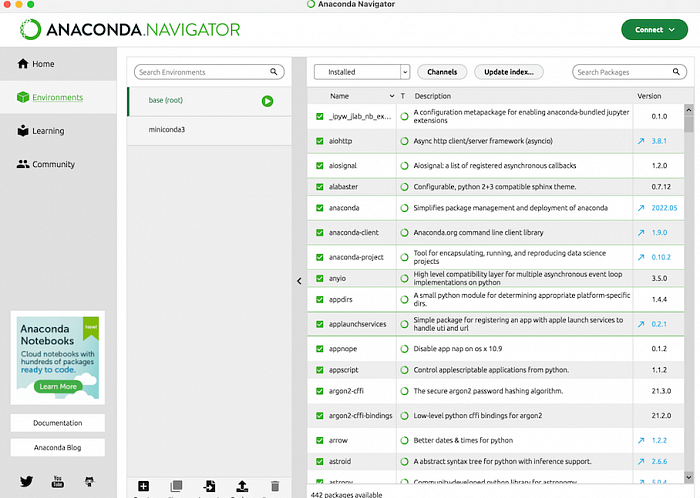The width and height of the screenshot is (700, 498).
Task: Collapse the environments panel with left chevron
Action: pos(299,281)
